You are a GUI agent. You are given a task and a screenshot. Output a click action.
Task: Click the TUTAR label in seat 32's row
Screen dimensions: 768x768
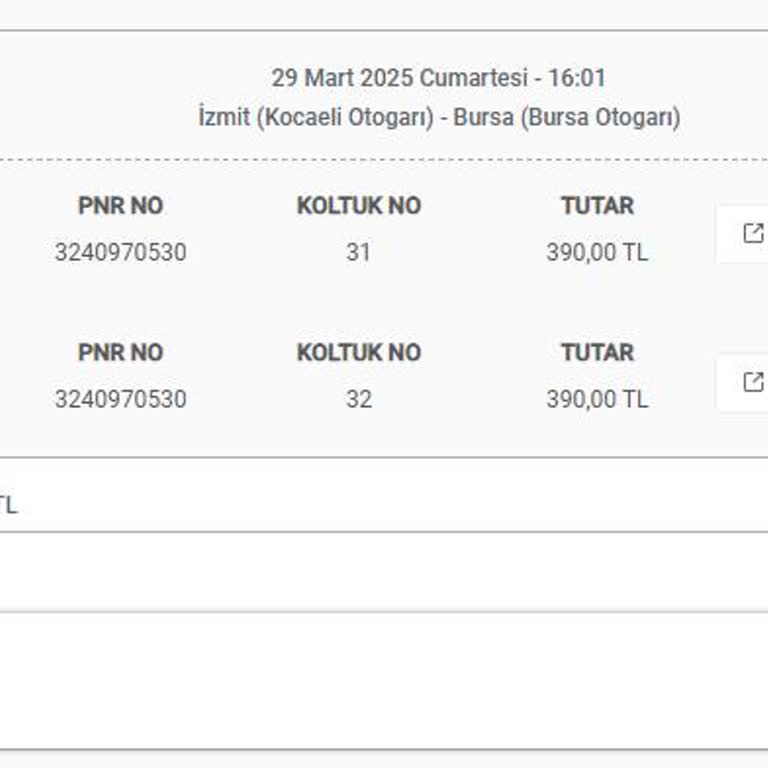pyautogui.click(x=597, y=353)
